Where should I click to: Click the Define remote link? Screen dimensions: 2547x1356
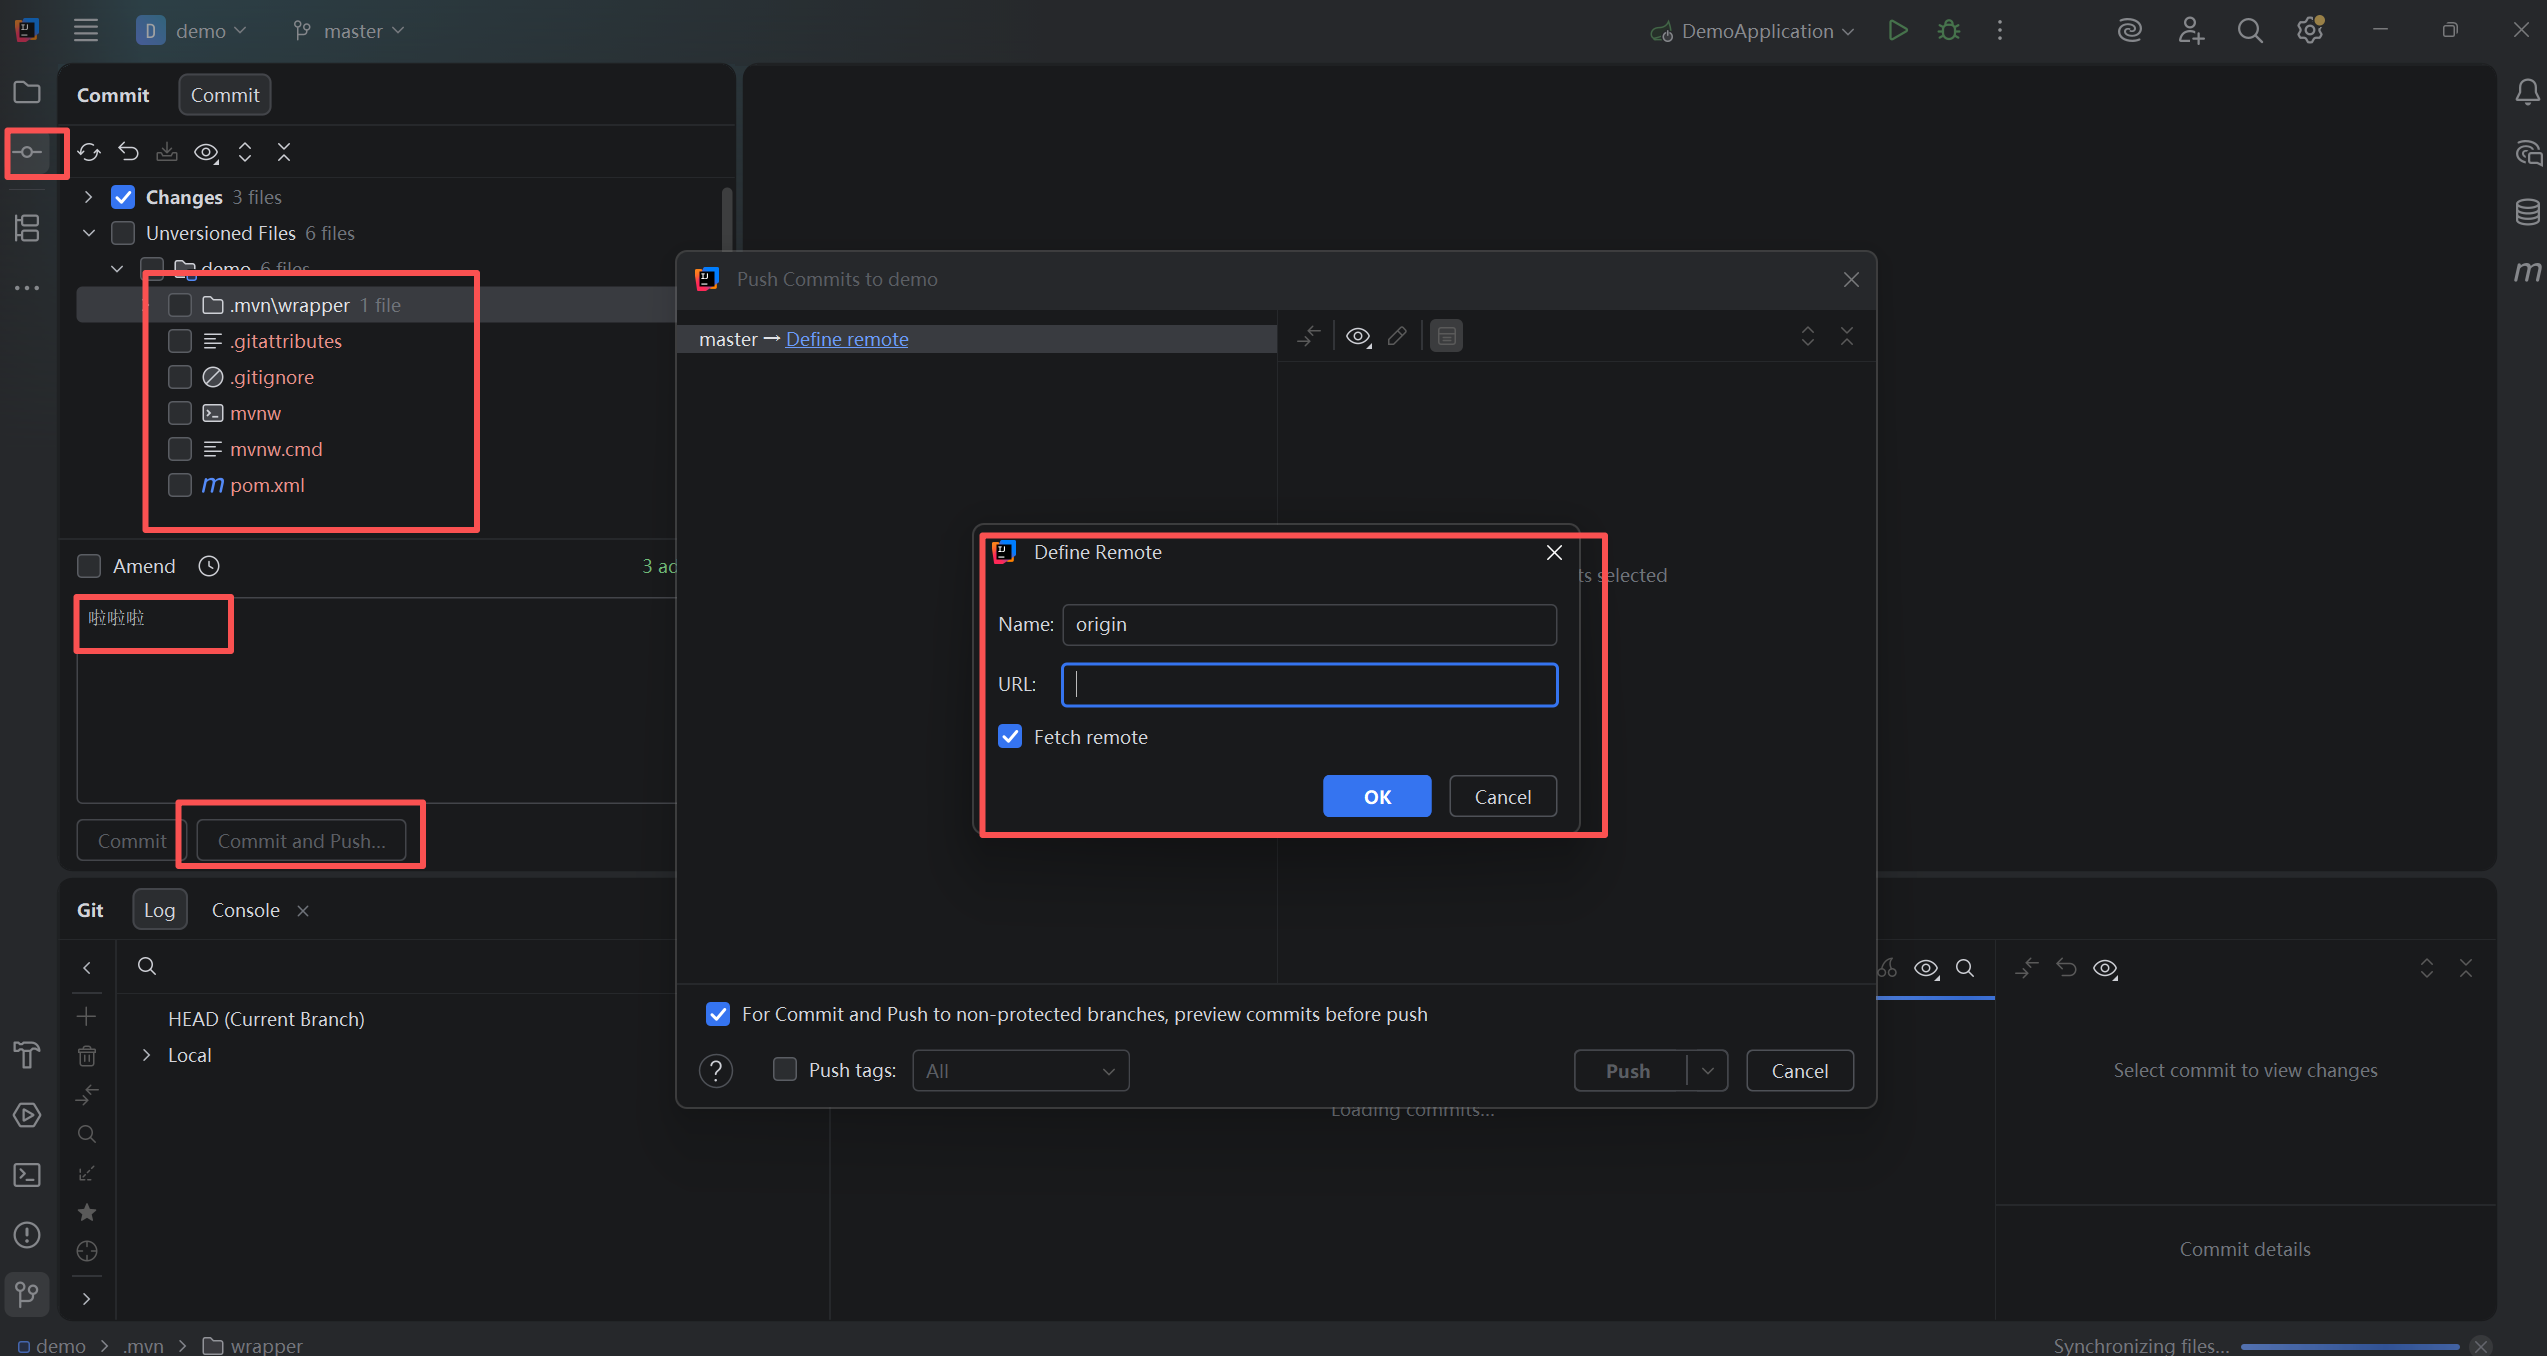[846, 339]
